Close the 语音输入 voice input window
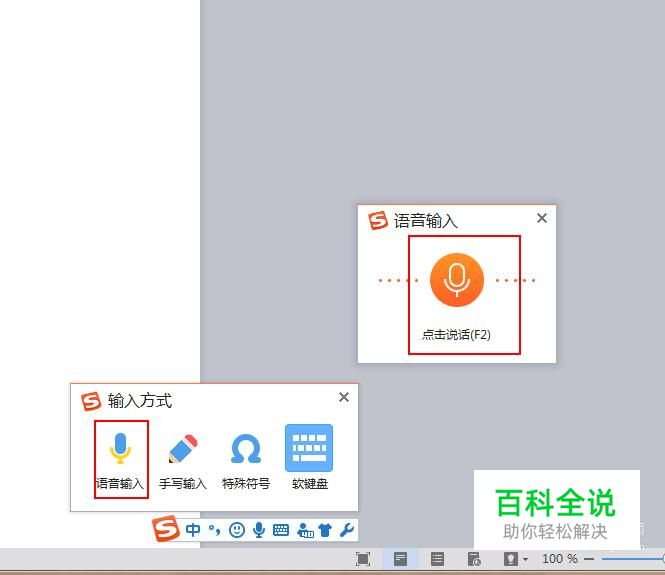Screen dimensions: 665x575 542,218
